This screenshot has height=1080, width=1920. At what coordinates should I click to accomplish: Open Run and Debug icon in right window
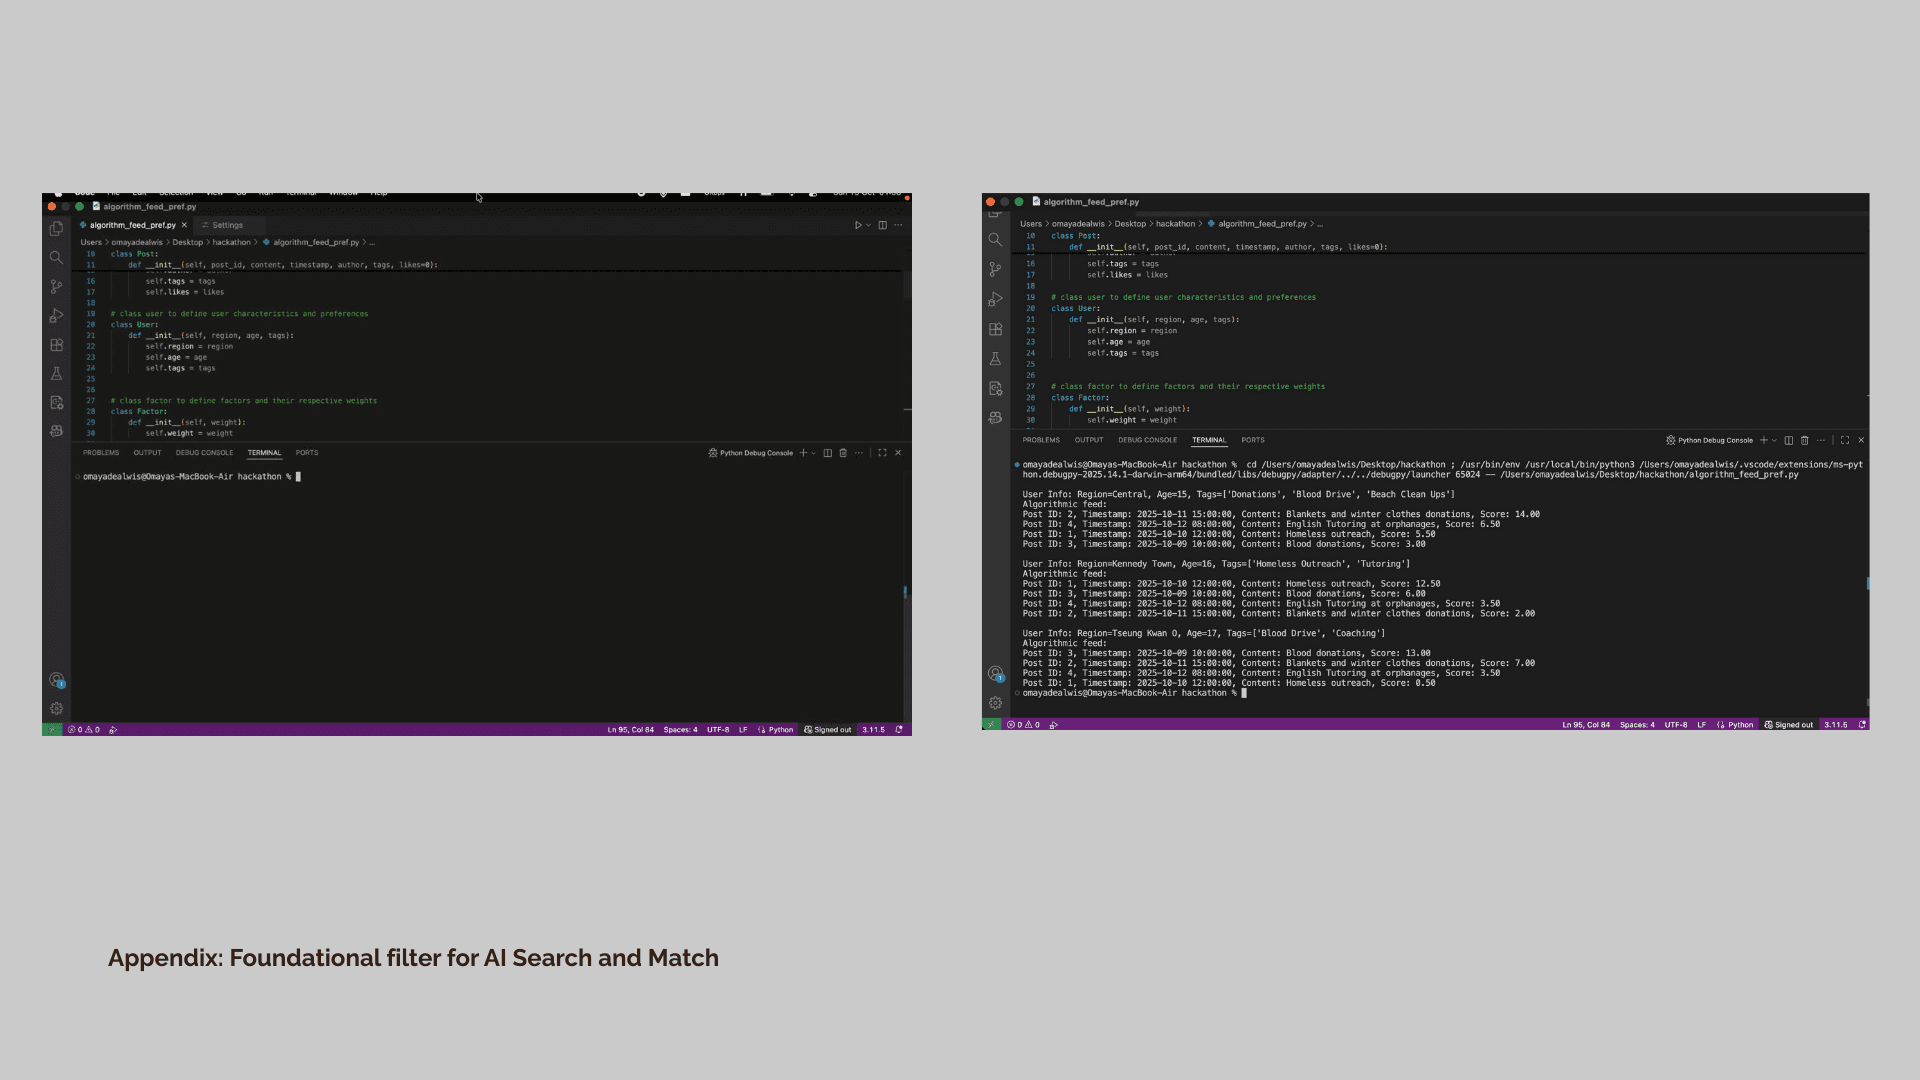995,299
